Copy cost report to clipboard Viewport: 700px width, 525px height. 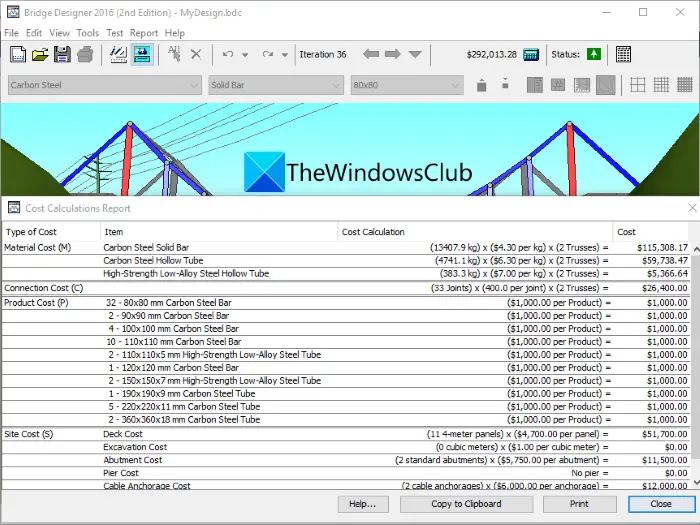tap(466, 504)
